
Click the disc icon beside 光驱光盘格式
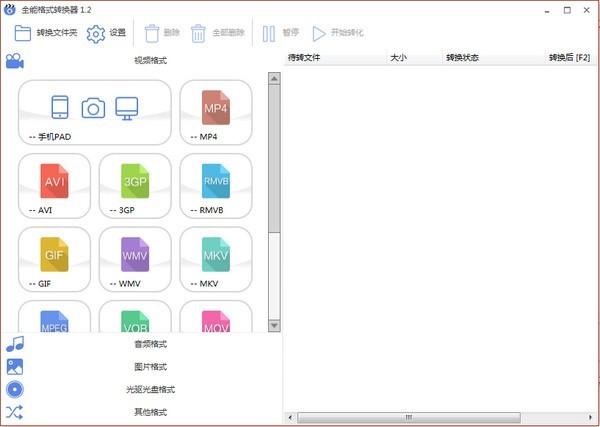click(x=15, y=390)
